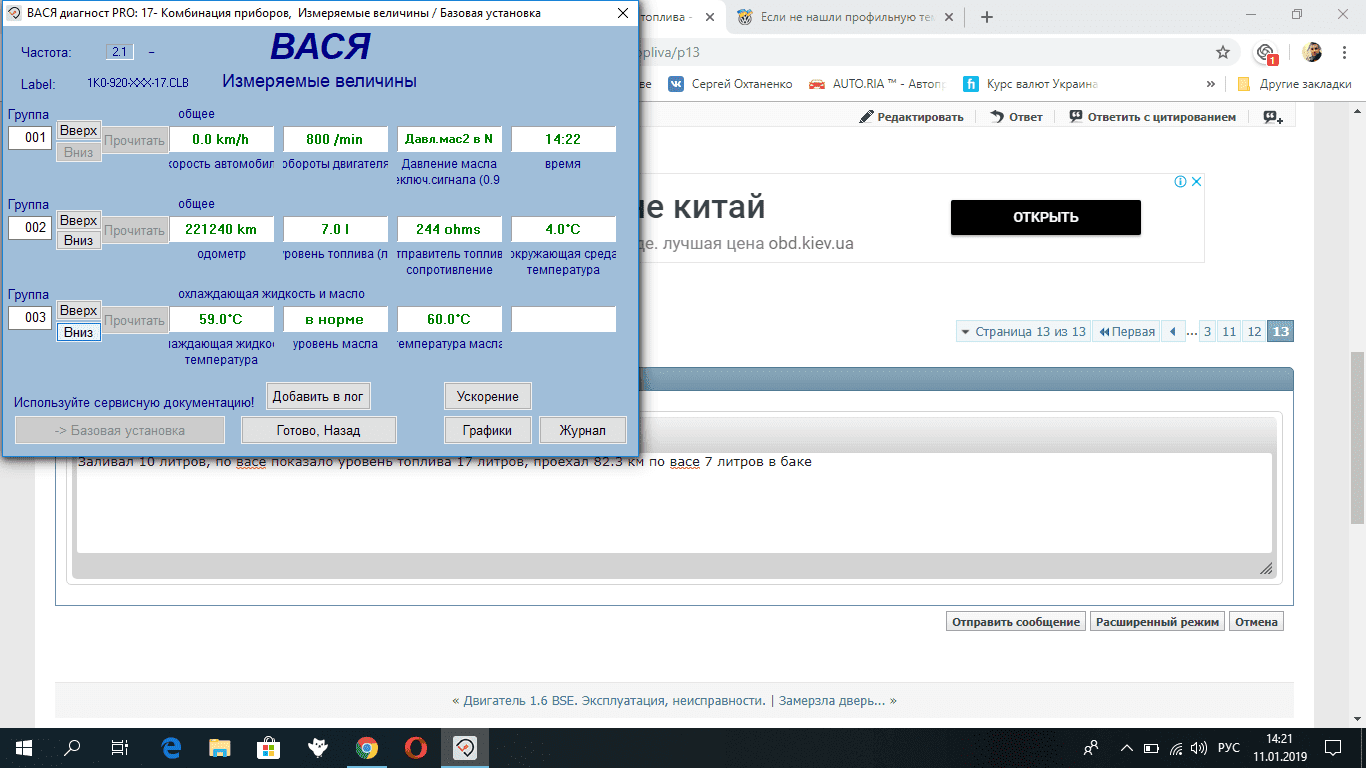Click Вниз button for group 002
Viewport: 1366px width, 768px height.
coord(78,240)
